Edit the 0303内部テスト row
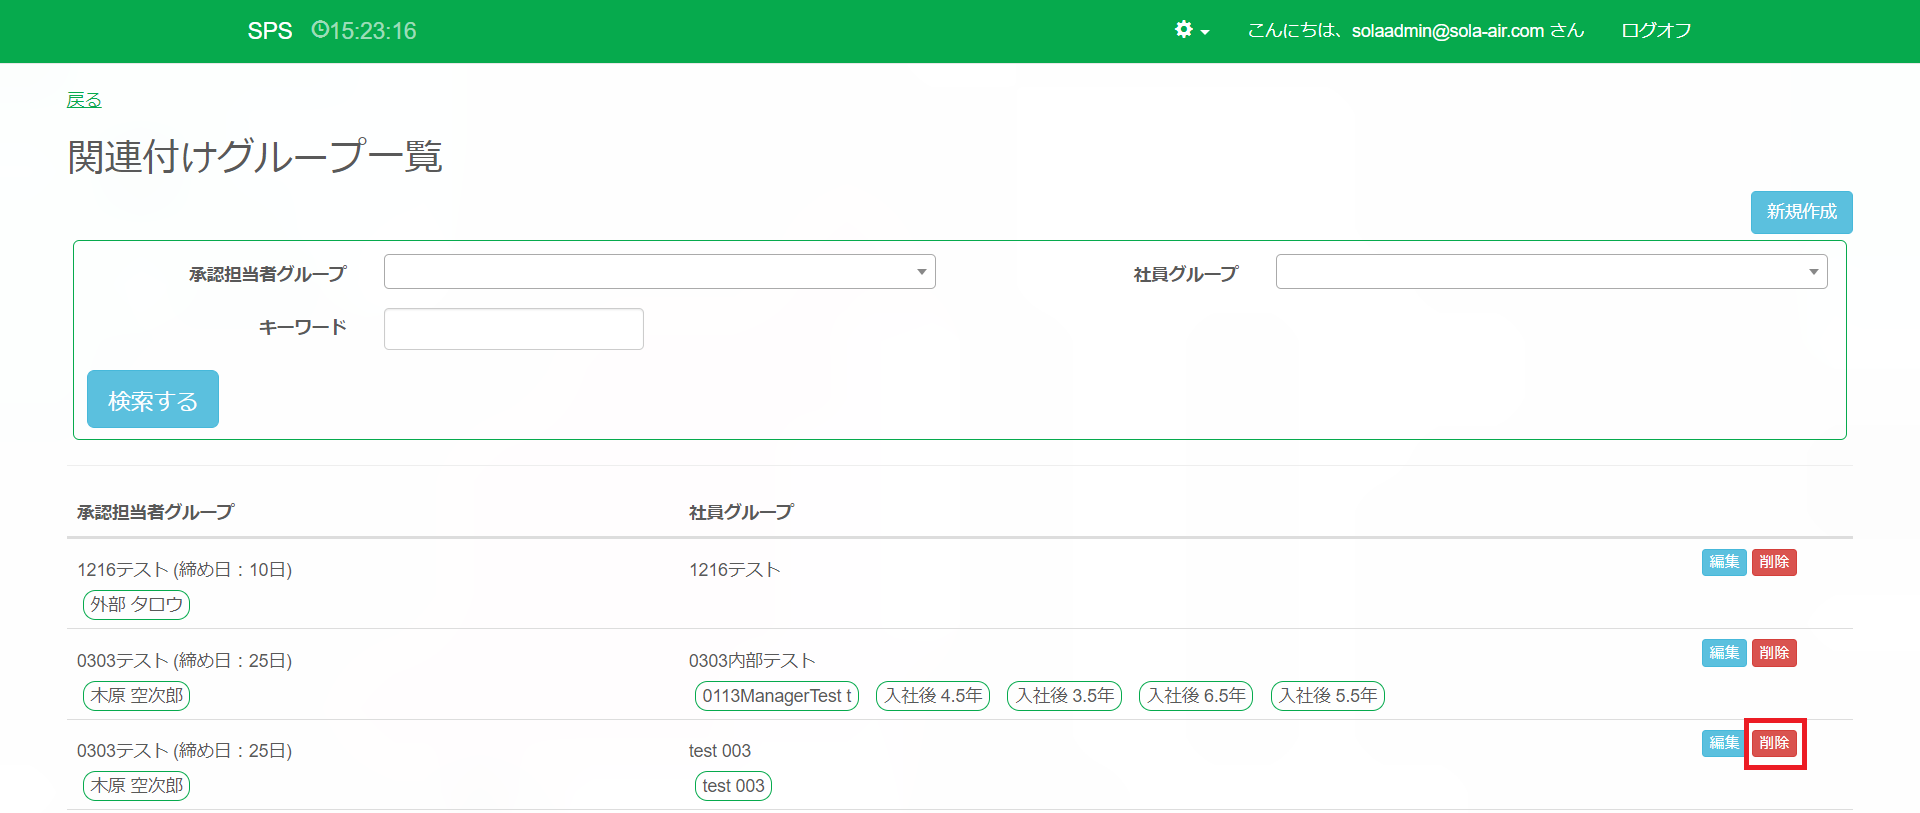This screenshot has height=813, width=1920. tap(1723, 653)
